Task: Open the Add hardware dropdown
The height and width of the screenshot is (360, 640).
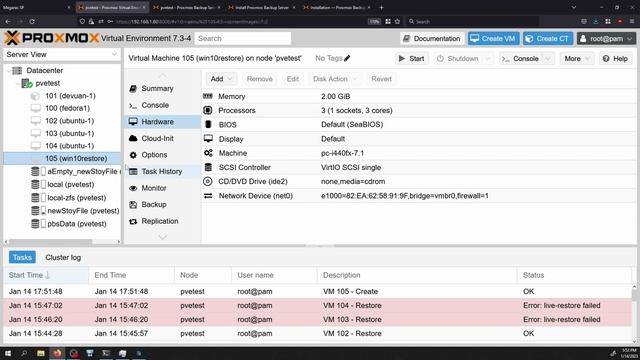Action: click(x=221, y=79)
